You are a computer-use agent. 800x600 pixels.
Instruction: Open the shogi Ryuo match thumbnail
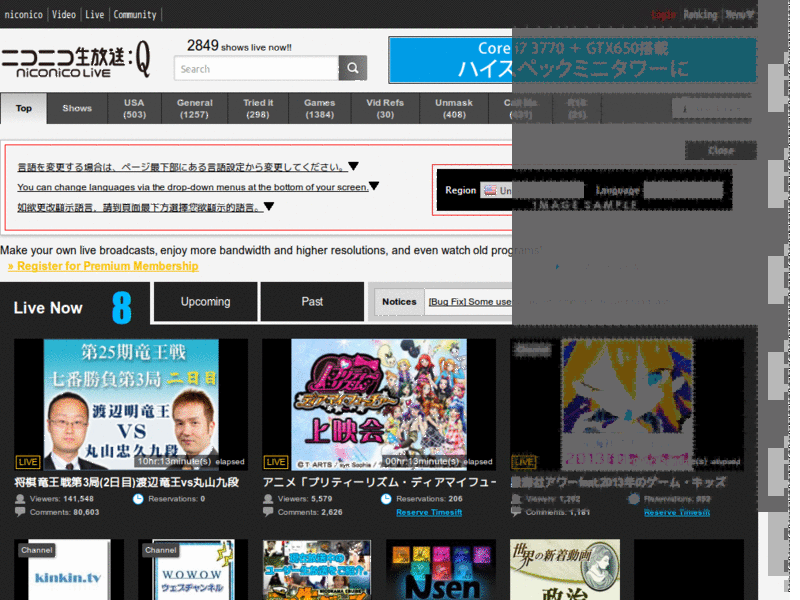pyautogui.click(x=131, y=405)
